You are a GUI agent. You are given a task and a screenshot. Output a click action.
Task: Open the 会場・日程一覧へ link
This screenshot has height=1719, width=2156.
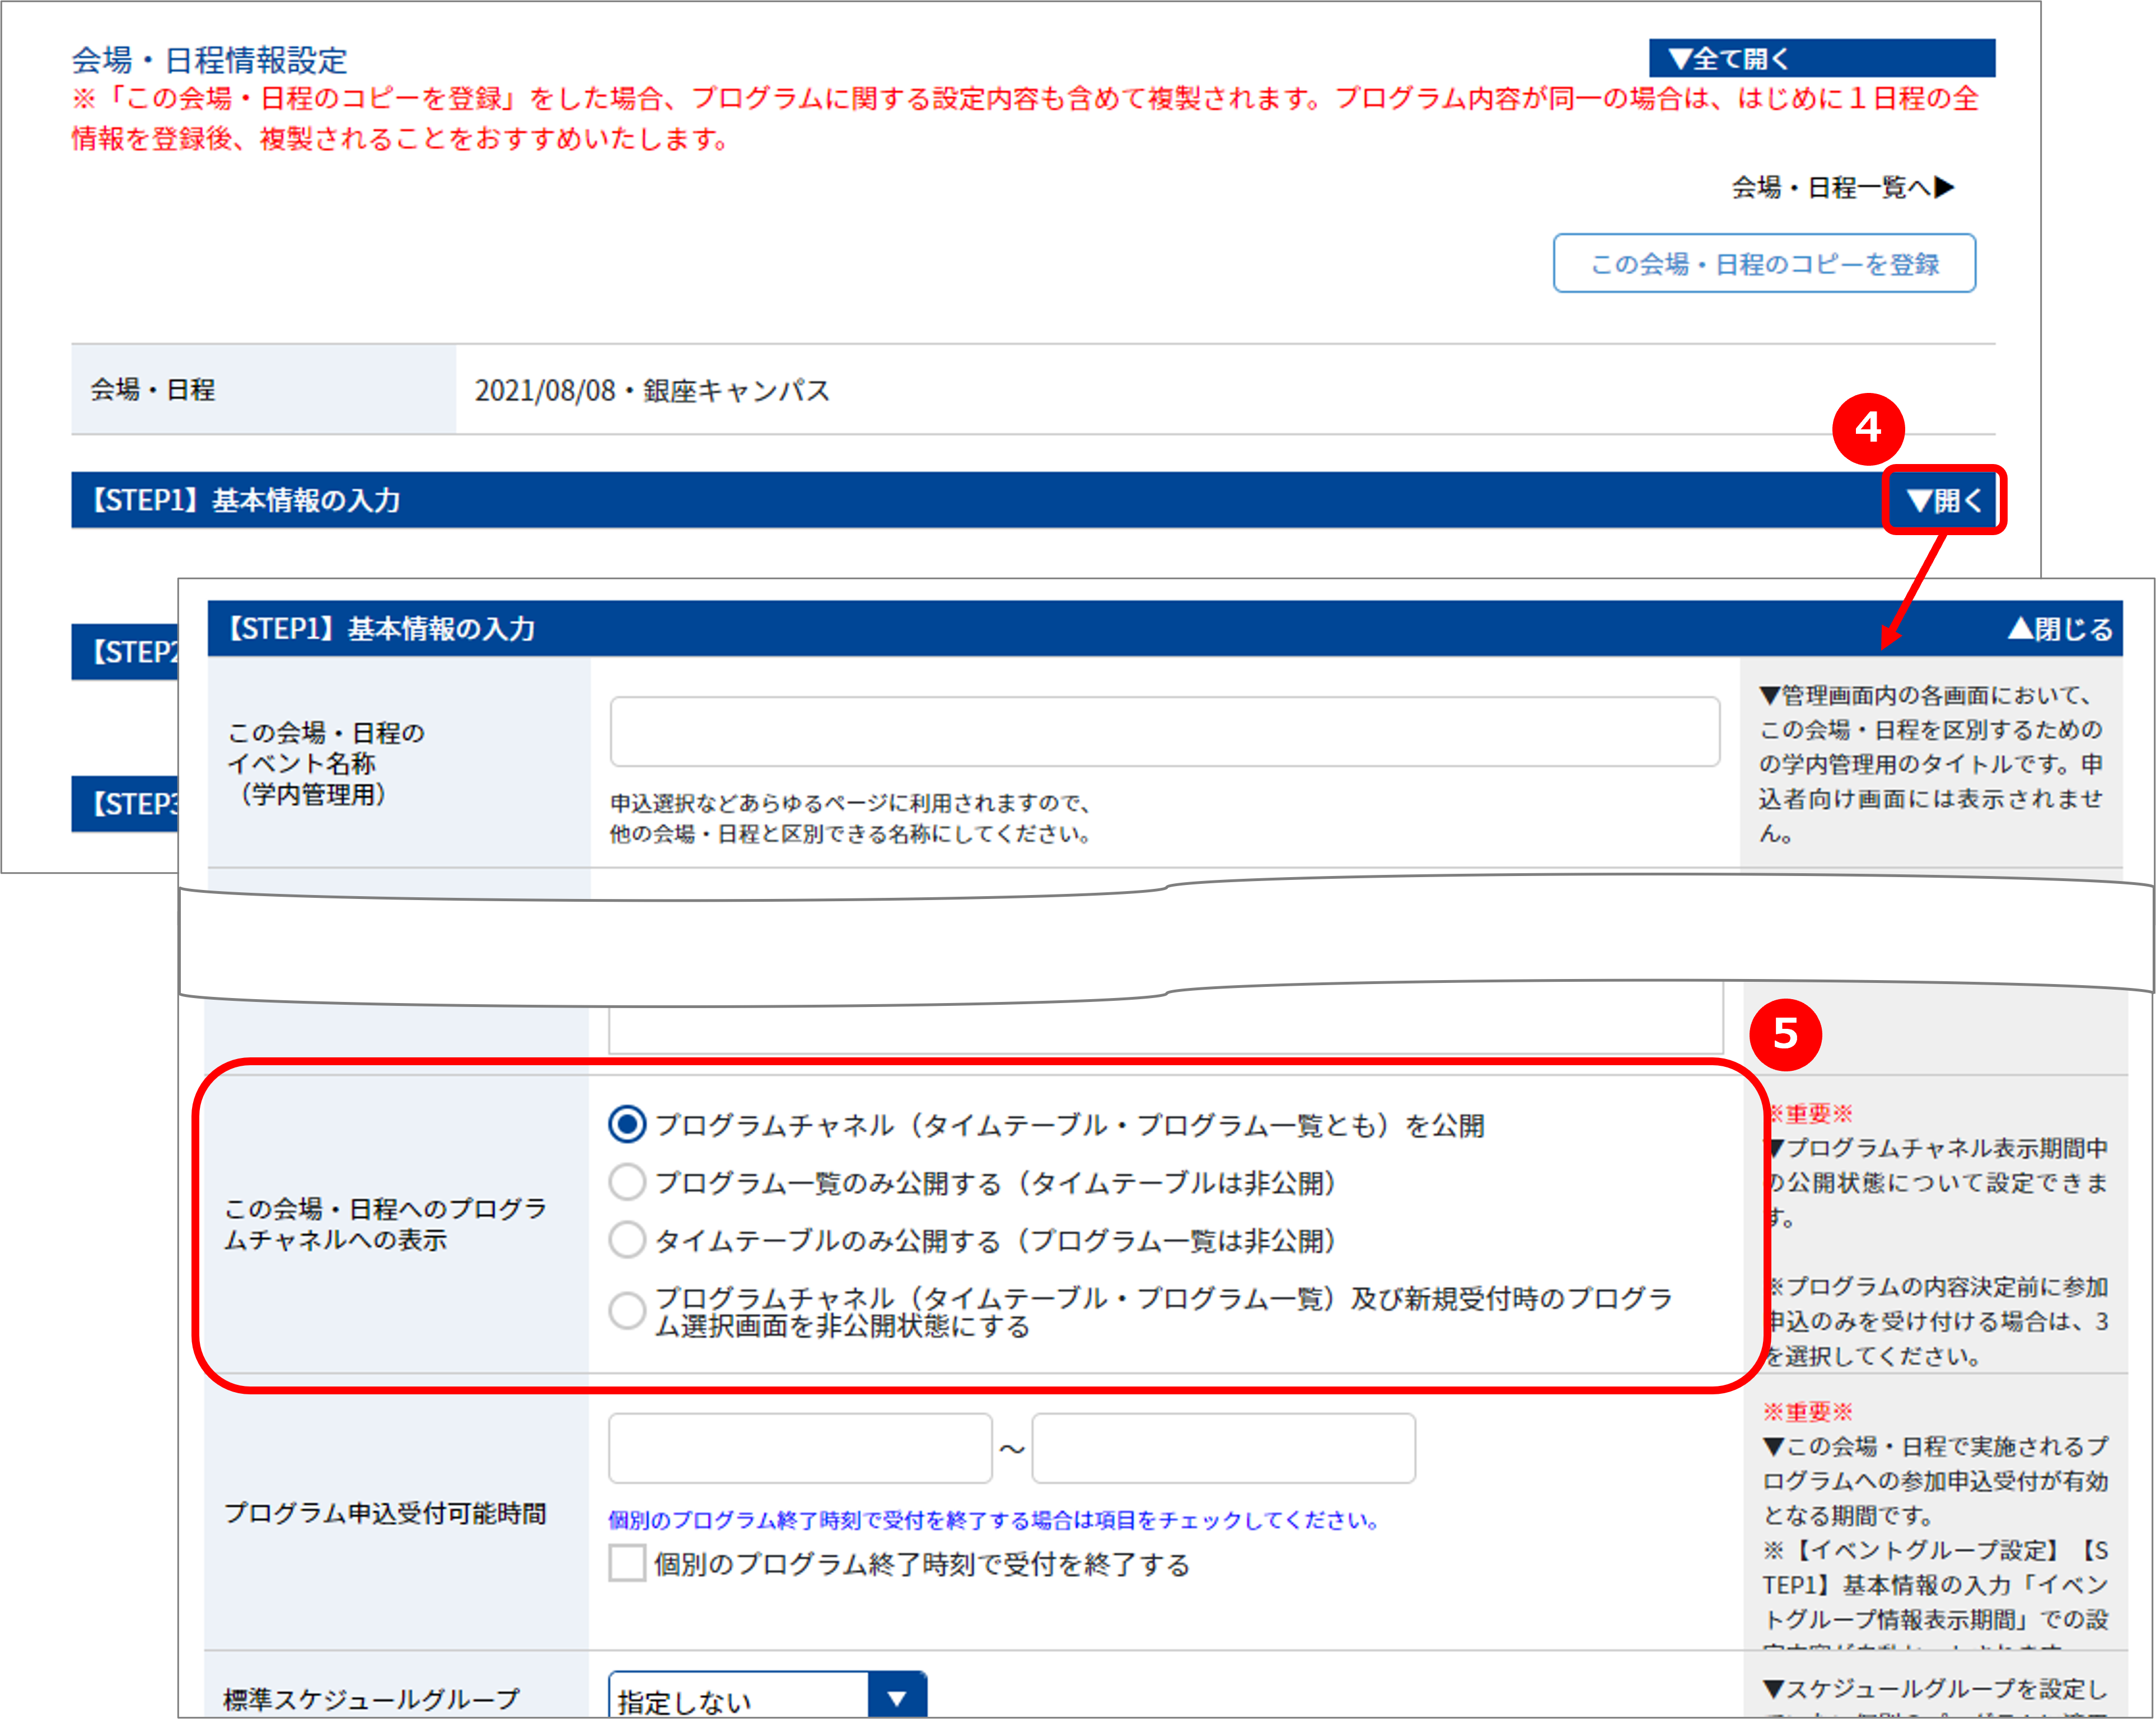tap(1842, 187)
